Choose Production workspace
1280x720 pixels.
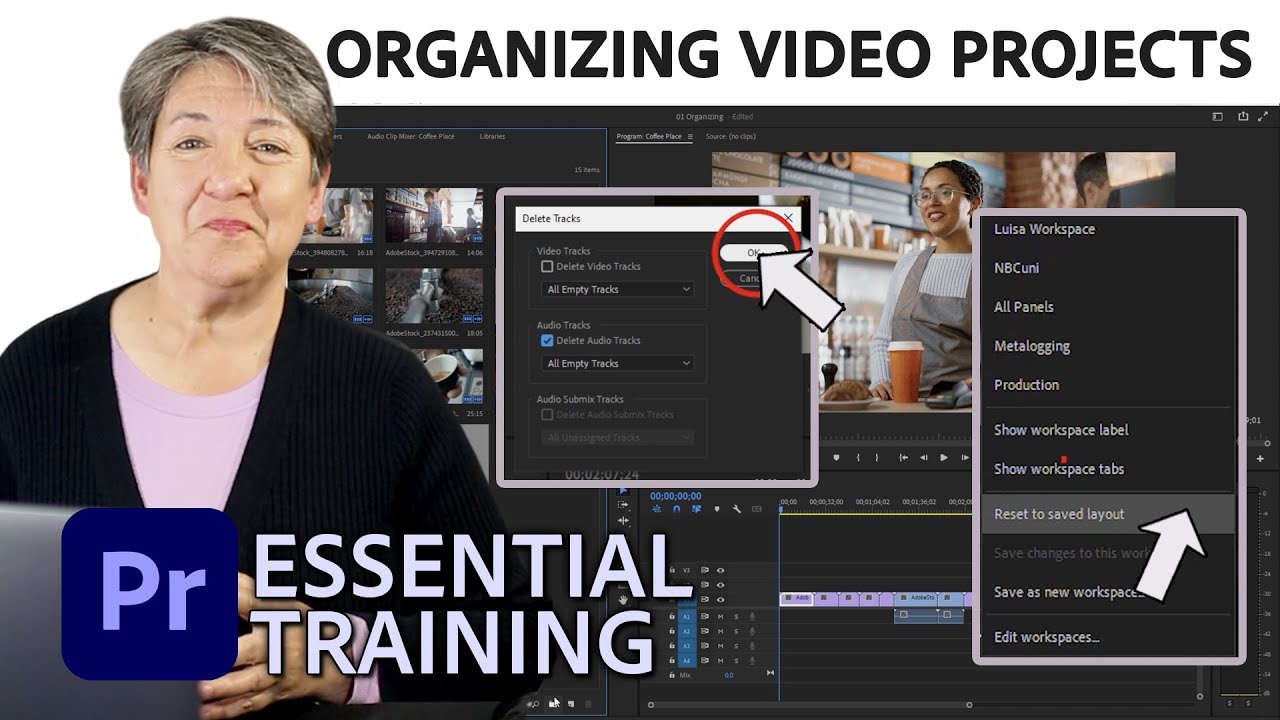pyautogui.click(x=1026, y=385)
